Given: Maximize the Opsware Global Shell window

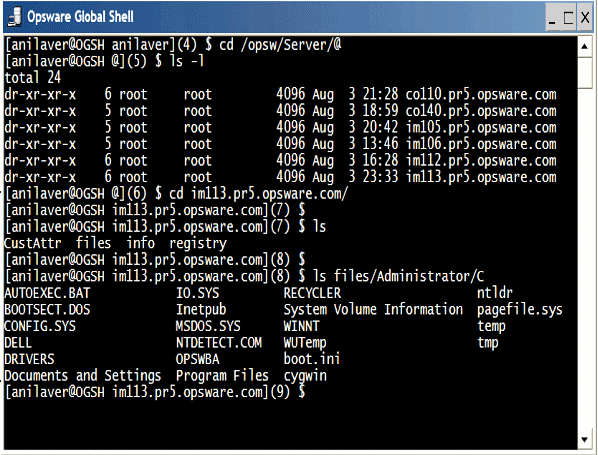Looking at the screenshot, I should click(568, 18).
